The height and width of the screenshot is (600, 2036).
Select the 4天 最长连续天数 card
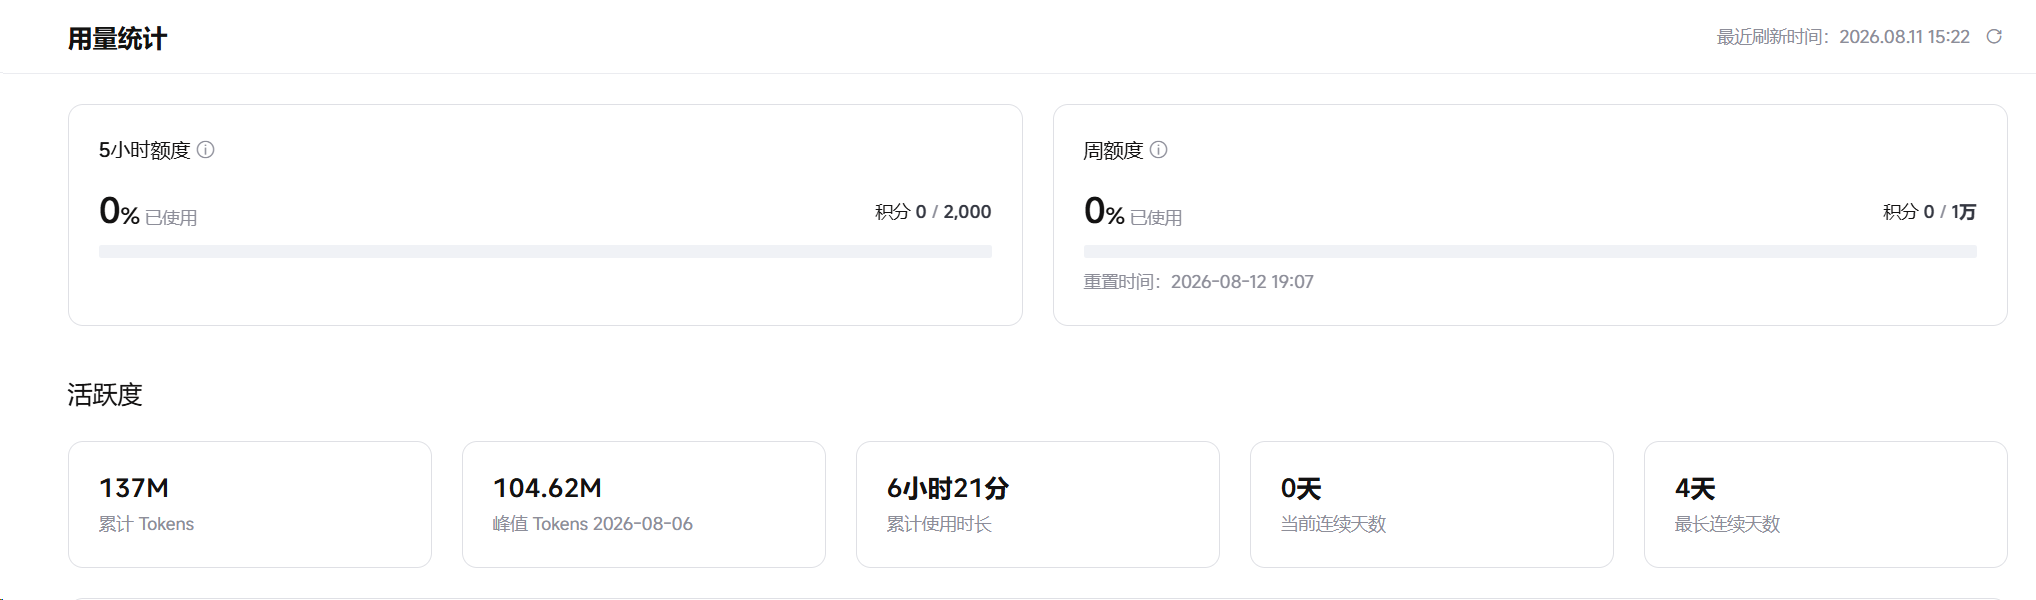1826,505
